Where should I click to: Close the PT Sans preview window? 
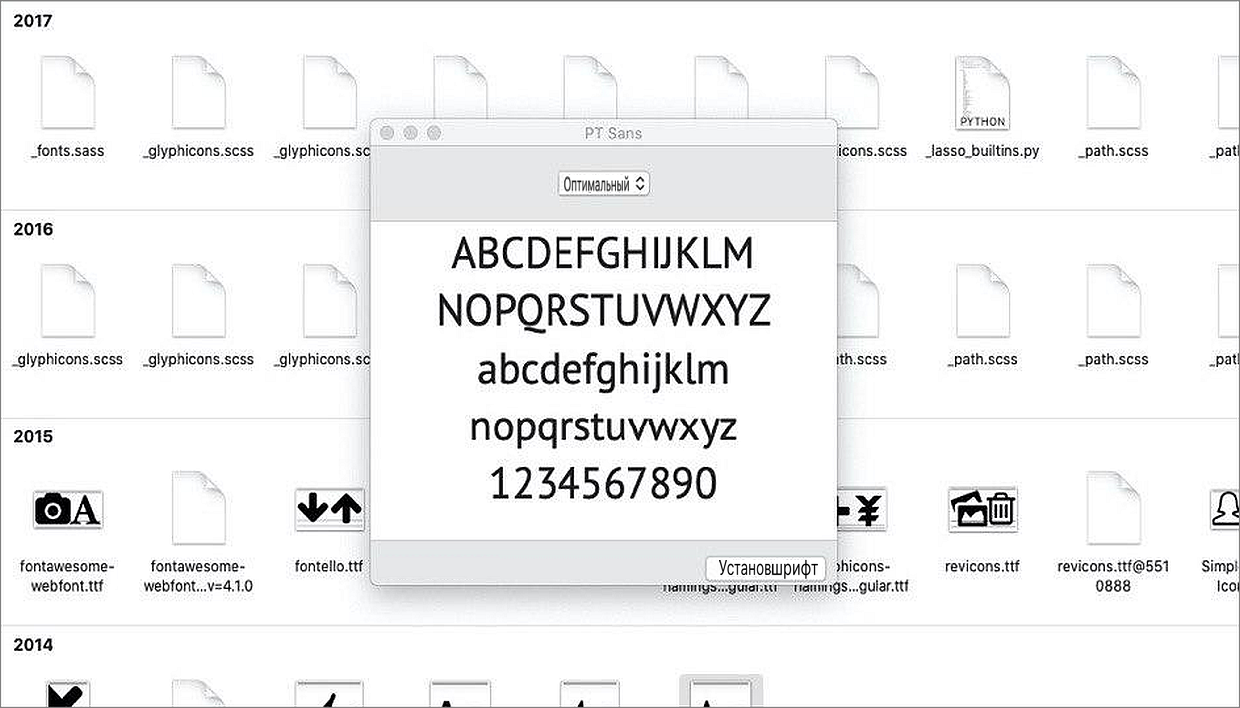[x=386, y=133]
